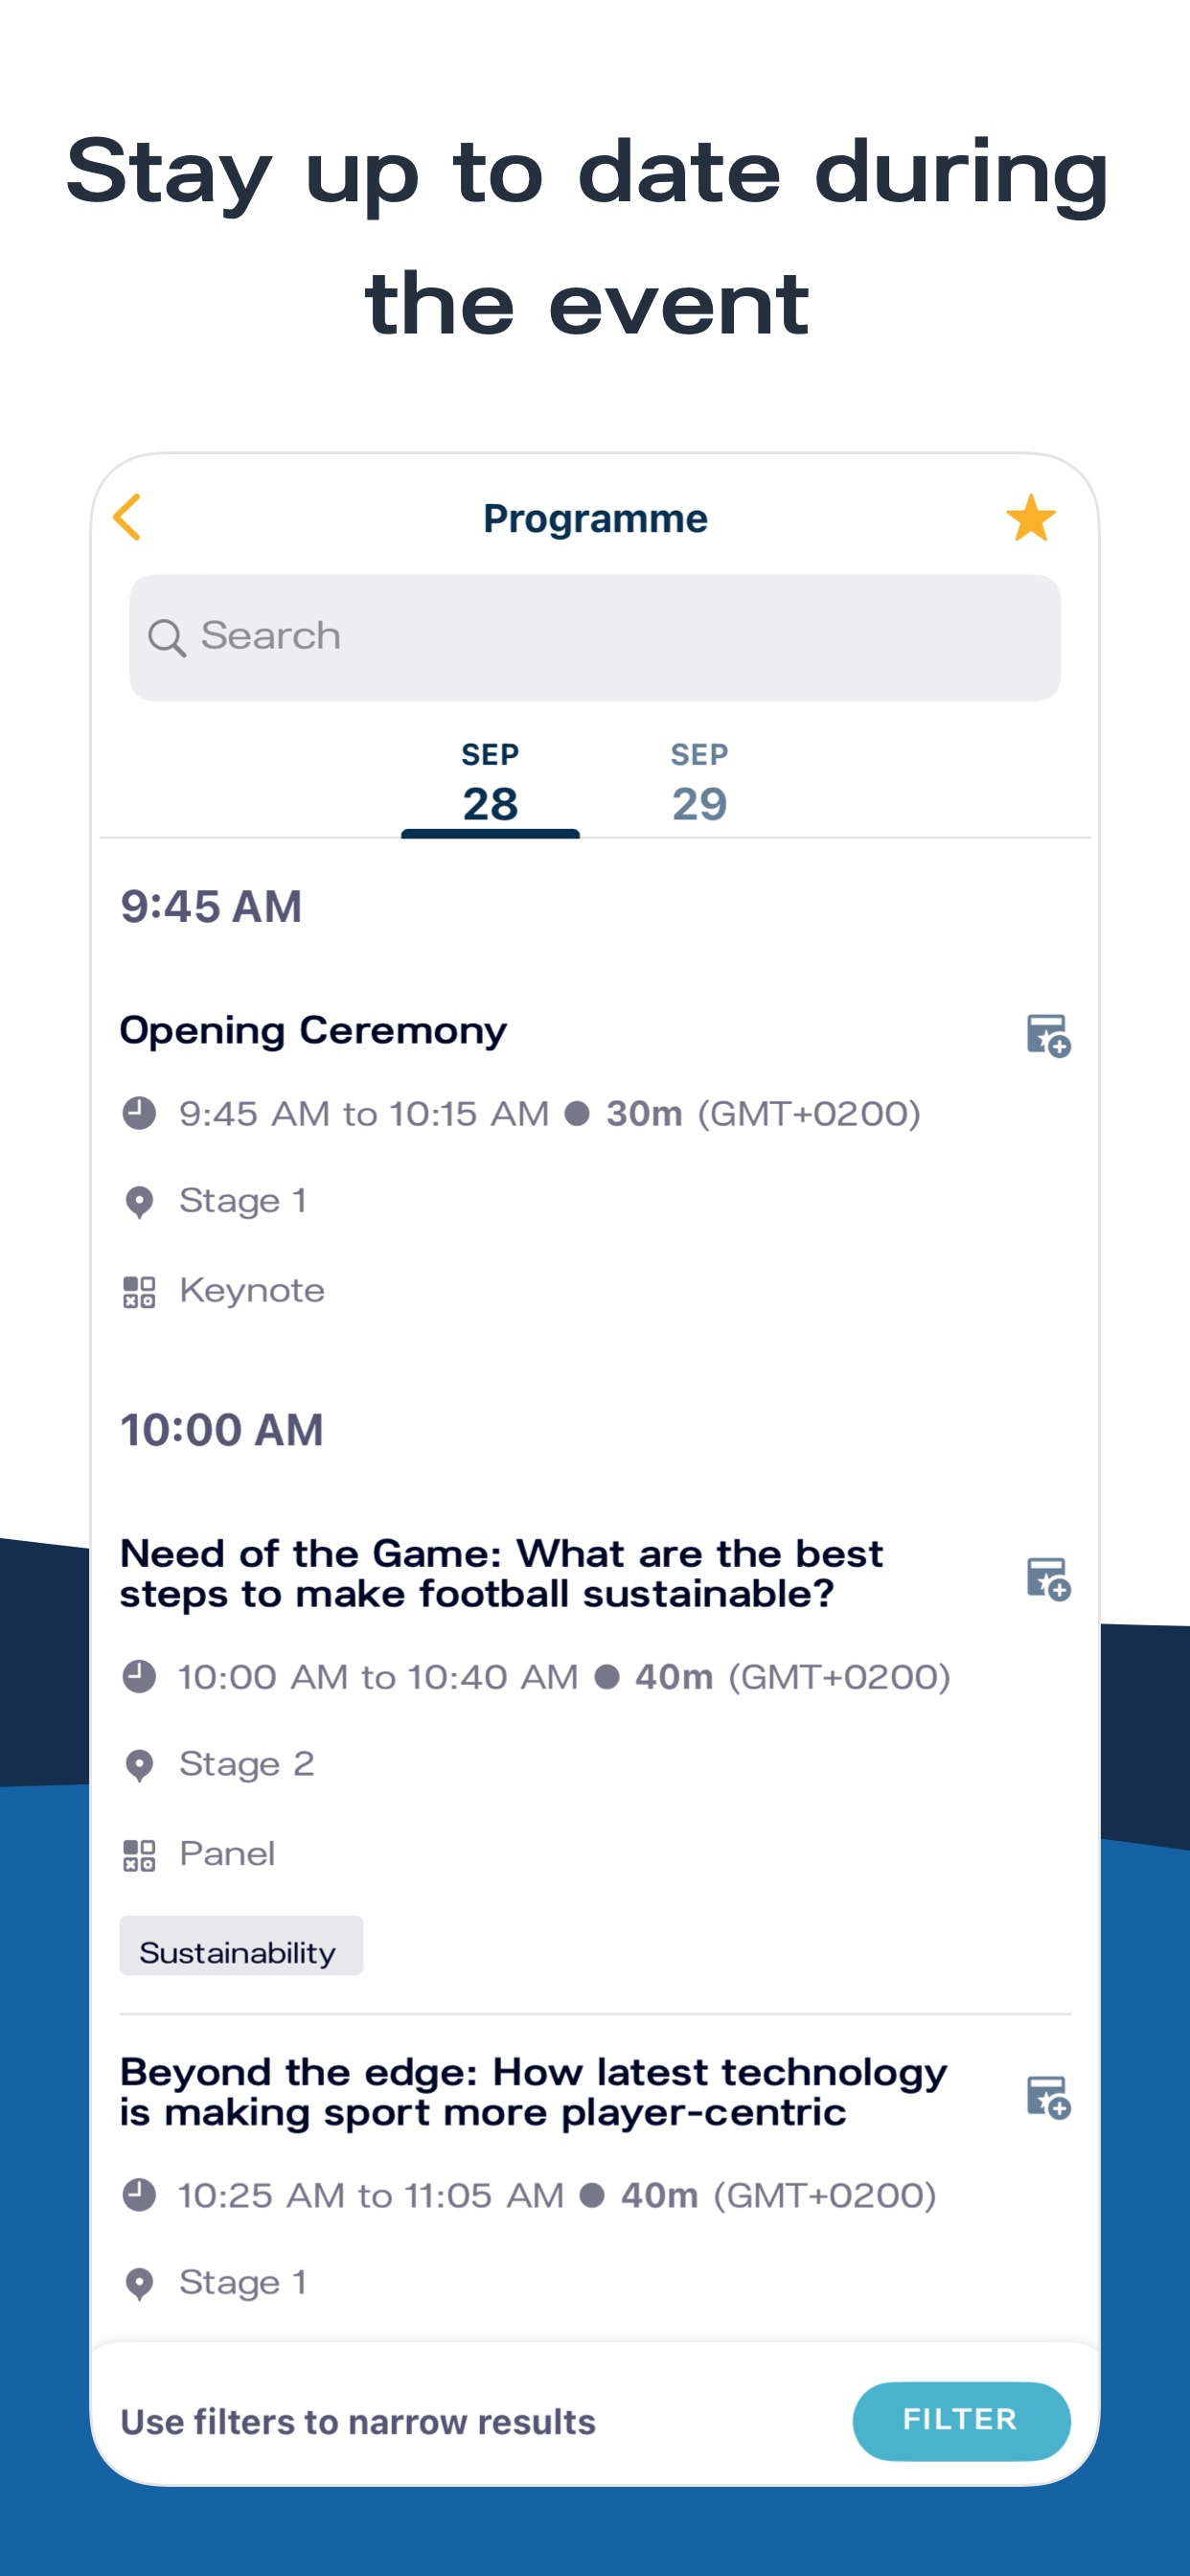Tap the 10:00 AM time header
The height and width of the screenshot is (2576, 1190).
pyautogui.click(x=222, y=1430)
